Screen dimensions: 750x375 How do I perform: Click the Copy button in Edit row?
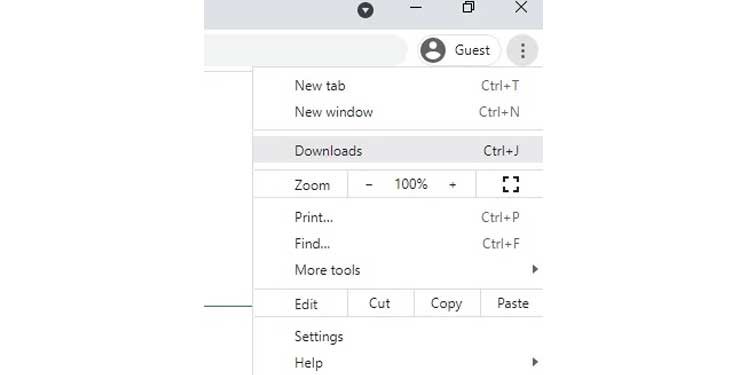click(447, 303)
